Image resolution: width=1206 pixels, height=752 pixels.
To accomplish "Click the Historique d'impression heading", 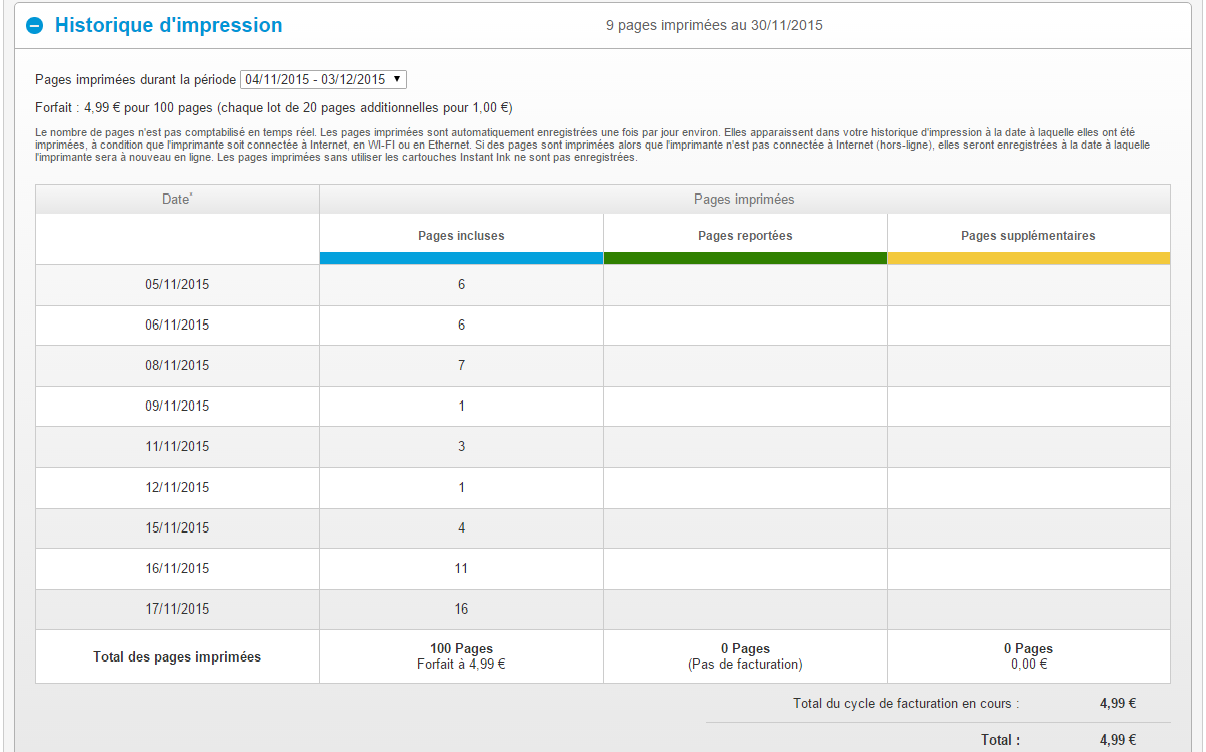I will [x=168, y=26].
